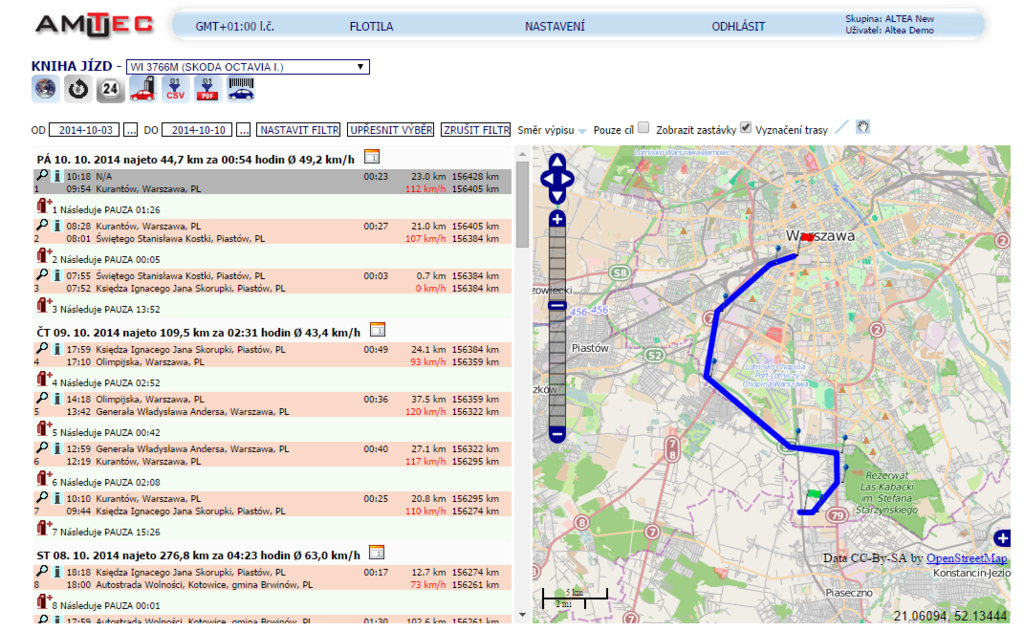Expand the map layer switcher plus
1024x631 pixels.
1002,538
